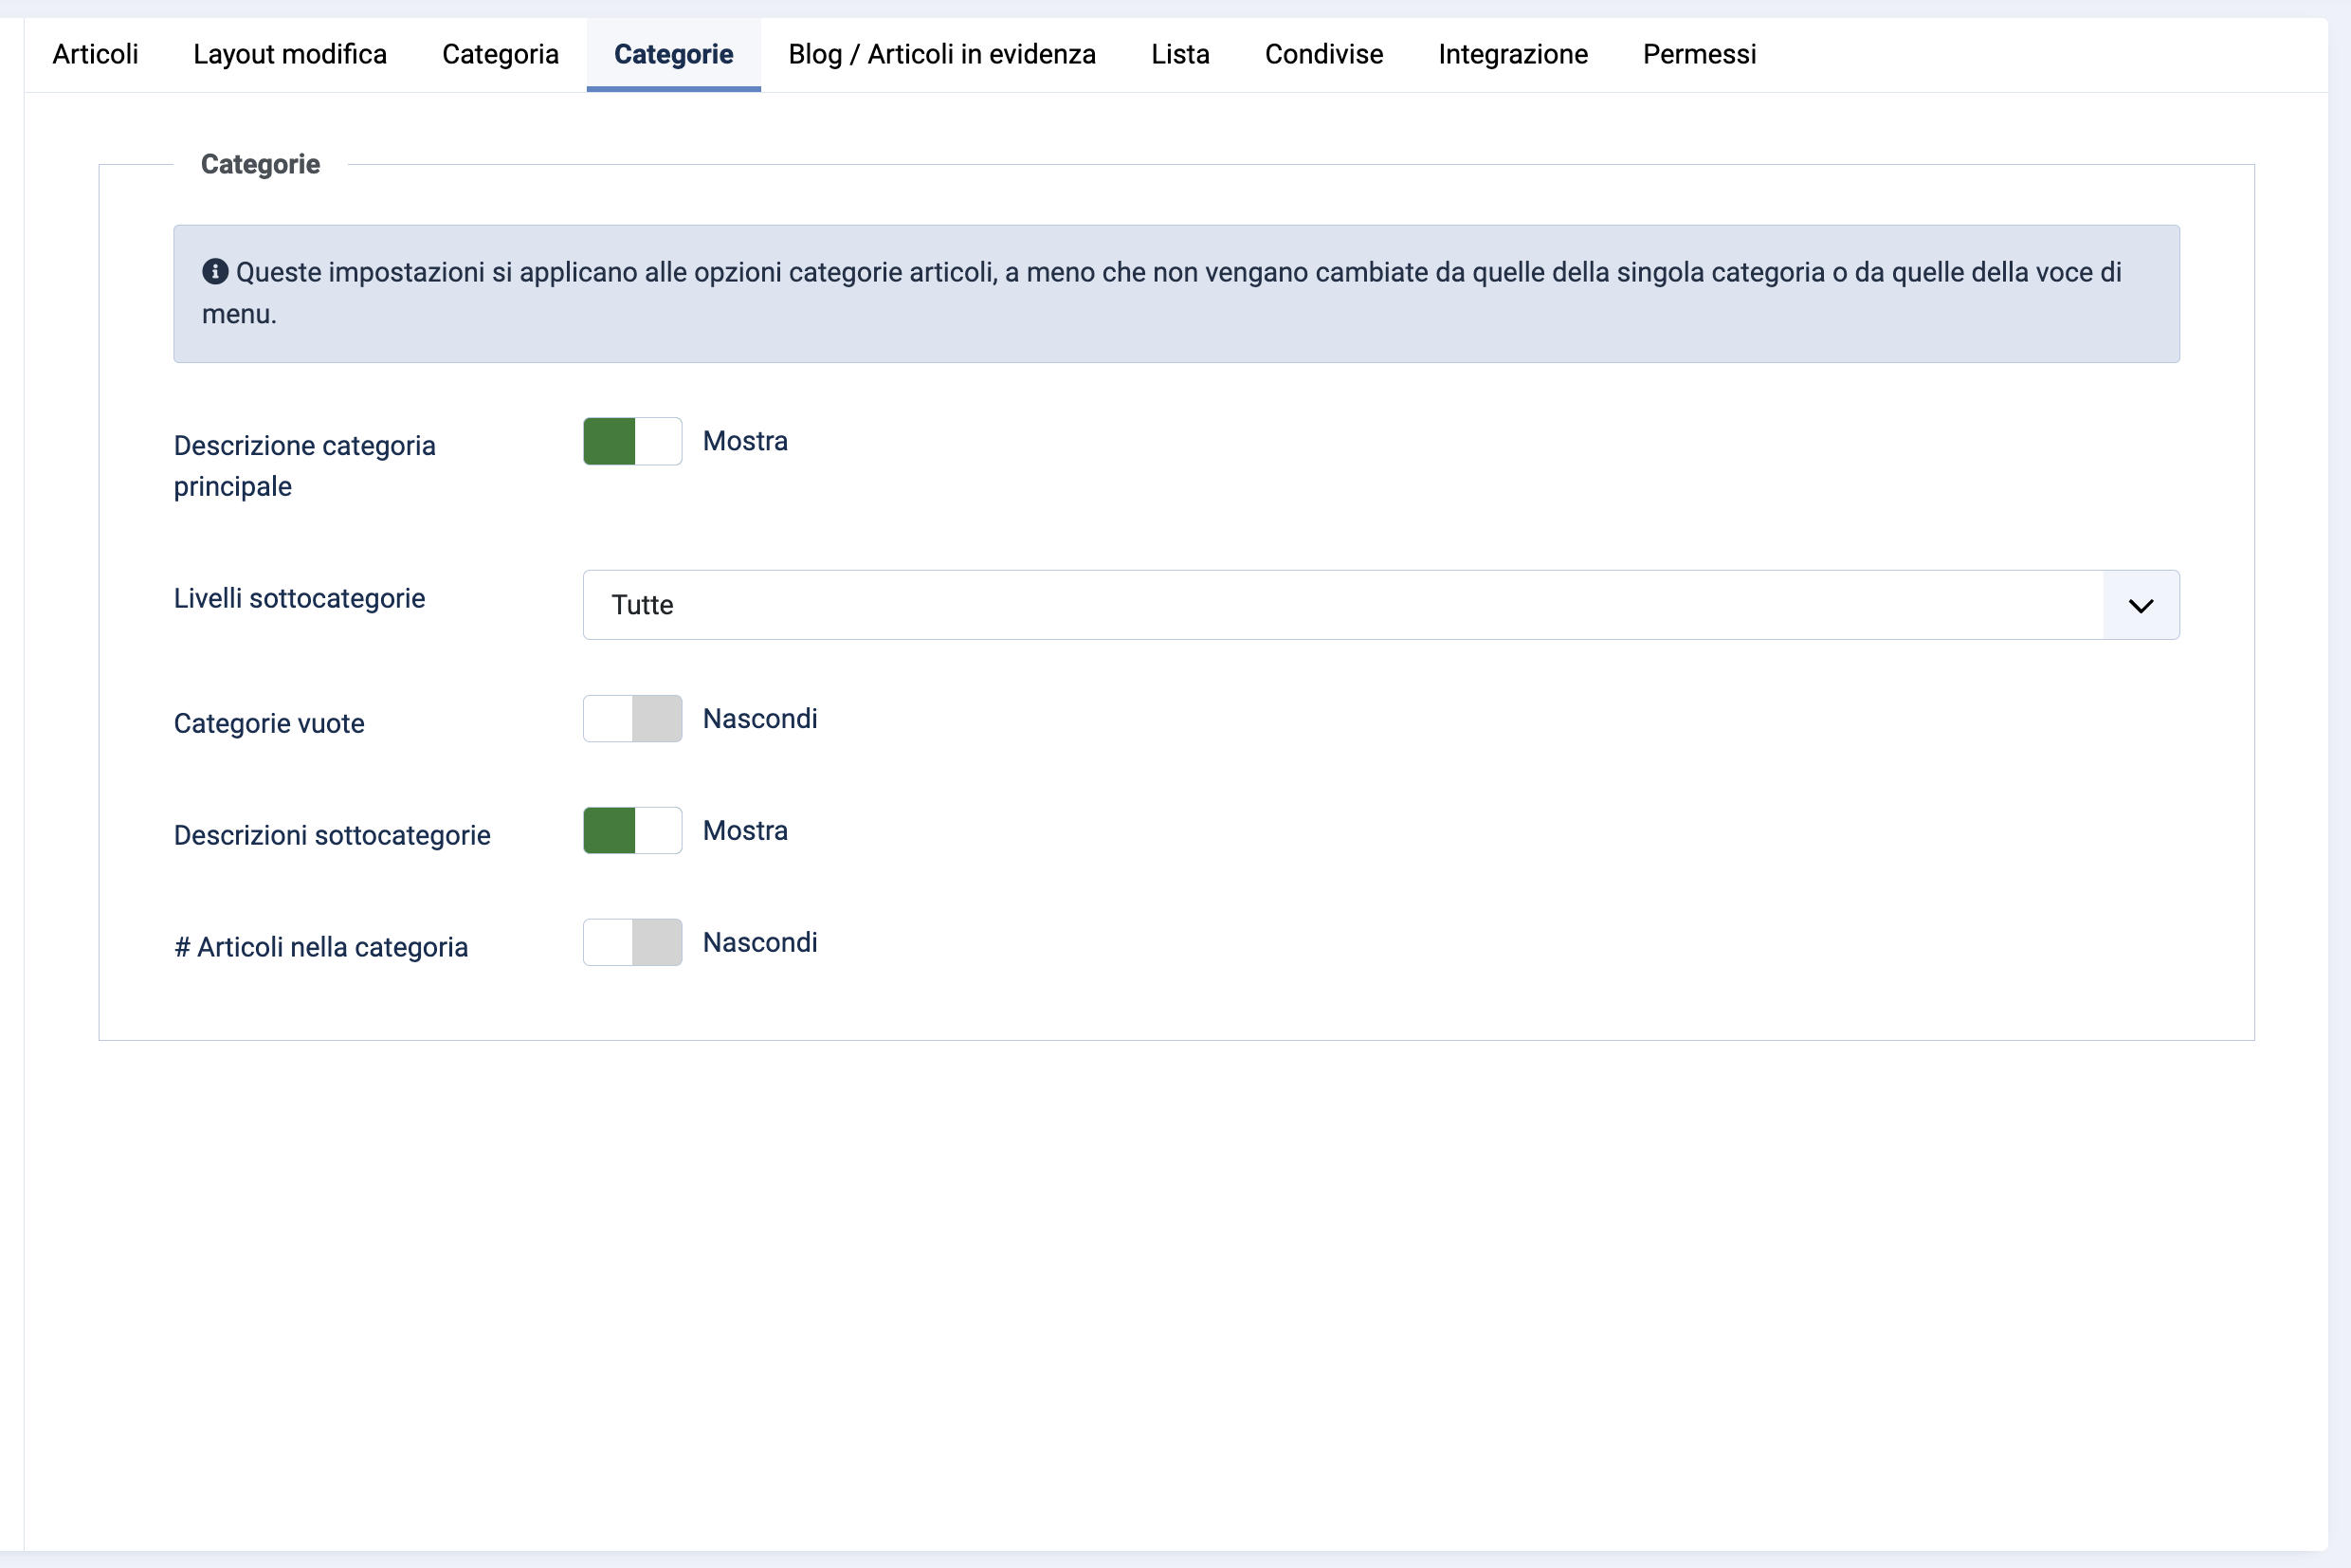
Task: Click the # Articoli nella categoria label
Action: 321,947
